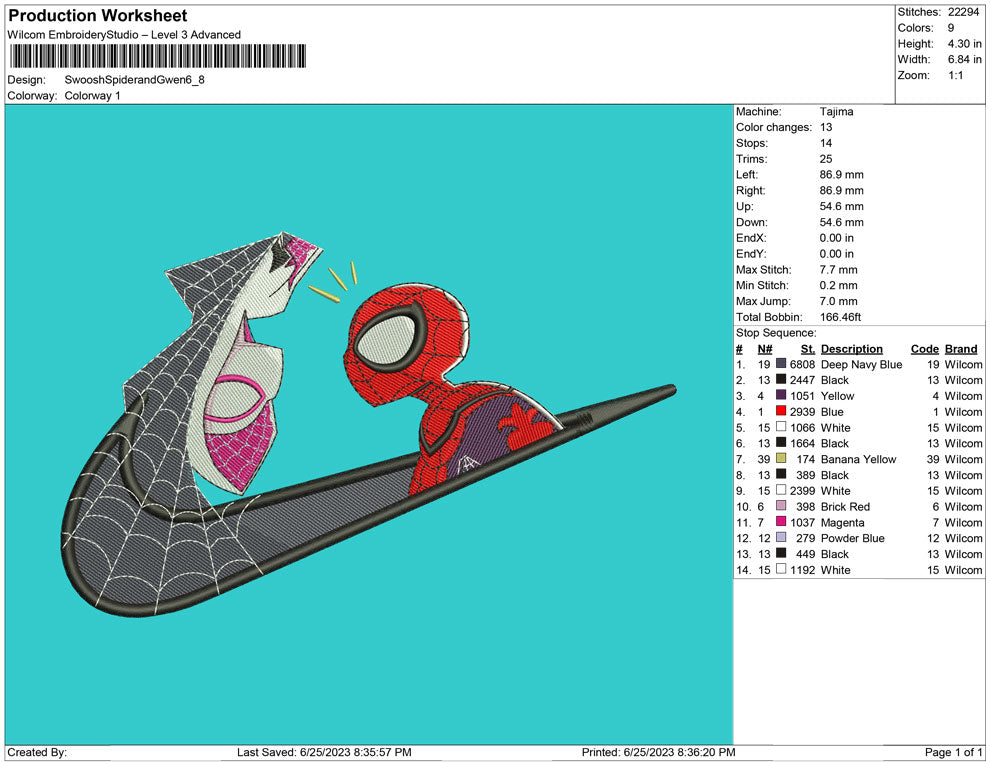
Task: Click the Brand column header
Action: (x=960, y=349)
